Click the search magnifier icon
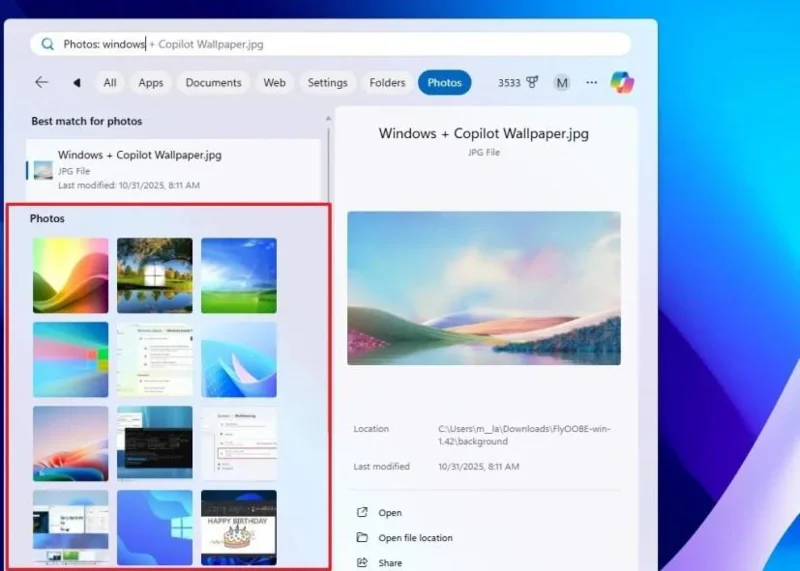This screenshot has height=571, width=800. click(x=47, y=44)
